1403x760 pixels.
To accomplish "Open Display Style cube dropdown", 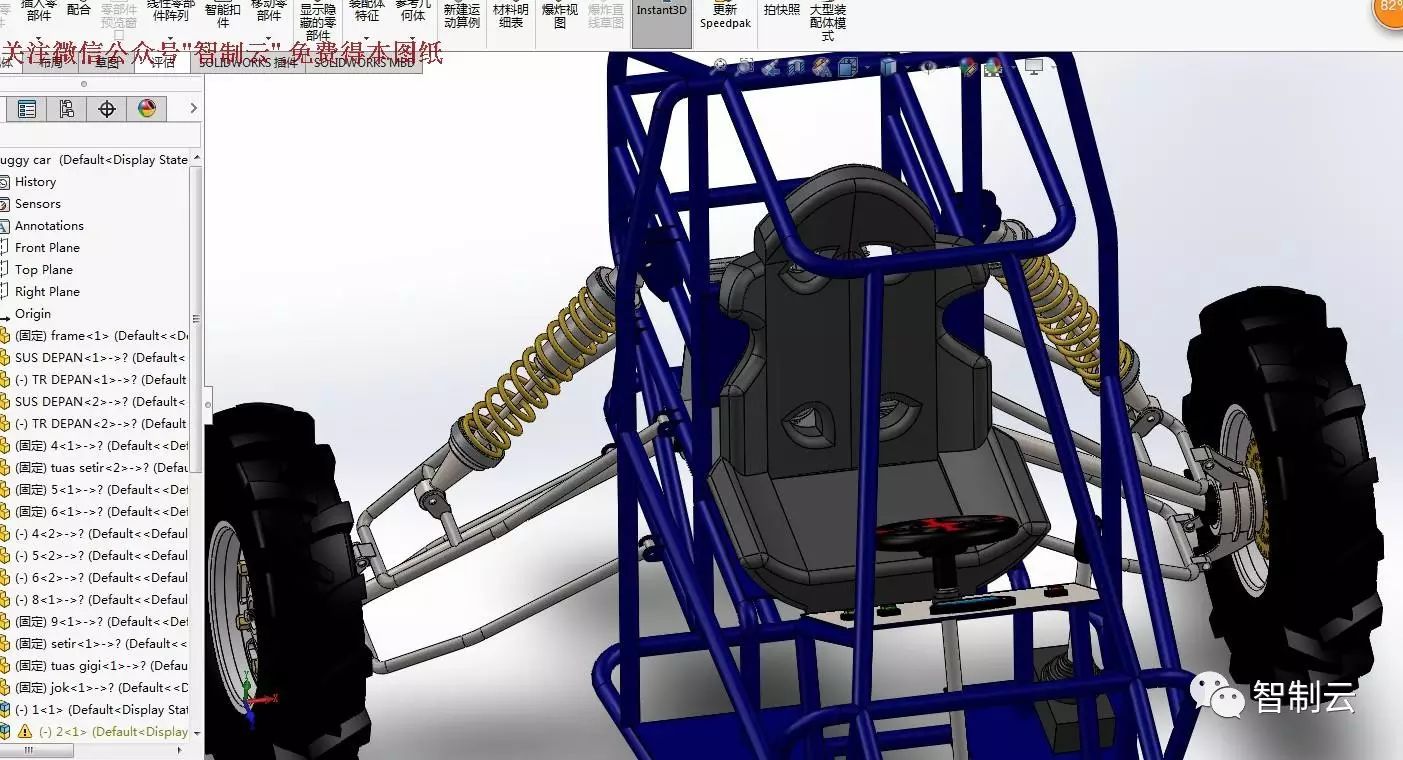I will pos(889,67).
